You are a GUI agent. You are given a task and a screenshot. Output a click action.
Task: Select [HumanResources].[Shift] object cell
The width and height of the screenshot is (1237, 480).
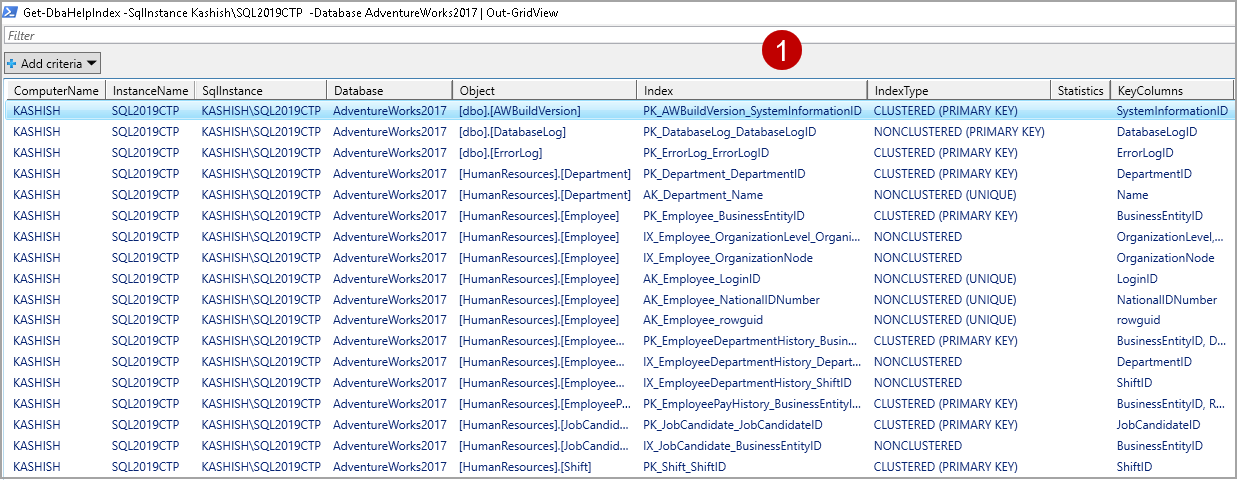(525, 467)
